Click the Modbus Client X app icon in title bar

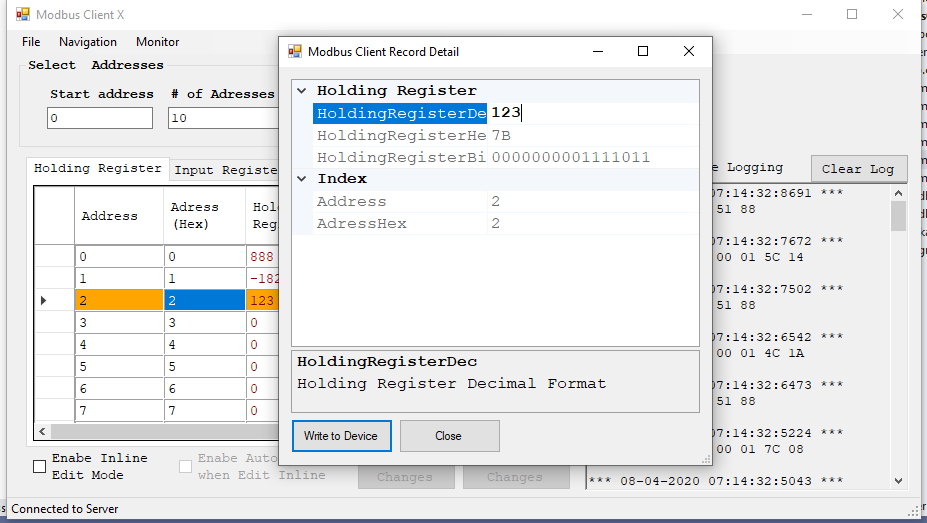(x=22, y=14)
